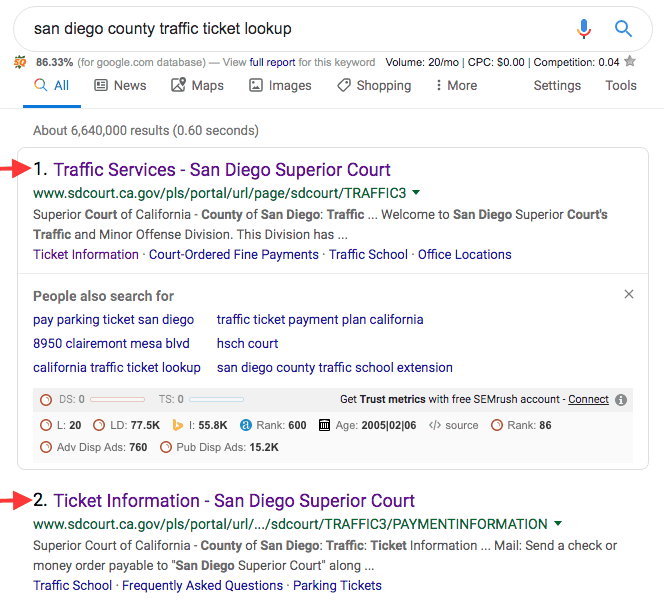Screen dimensions: 664x601
Task: Click the full report keyword link
Action: (272, 62)
